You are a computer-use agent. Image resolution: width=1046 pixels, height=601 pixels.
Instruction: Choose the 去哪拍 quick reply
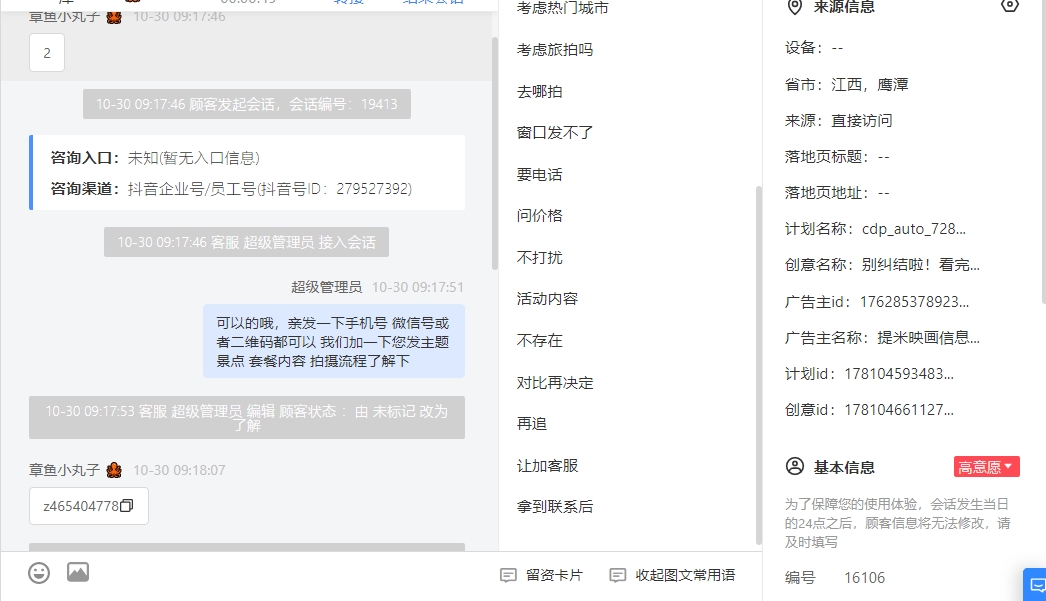540,91
